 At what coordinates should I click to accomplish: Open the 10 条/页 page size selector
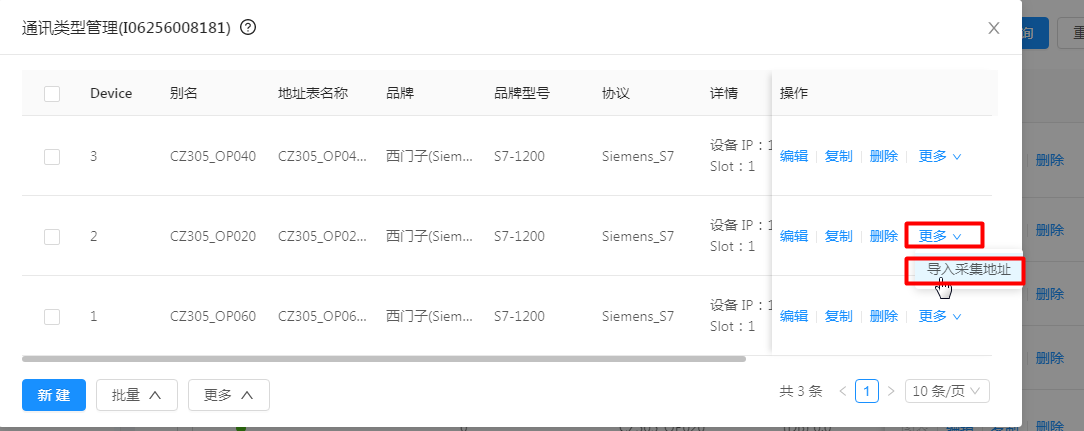(x=946, y=391)
